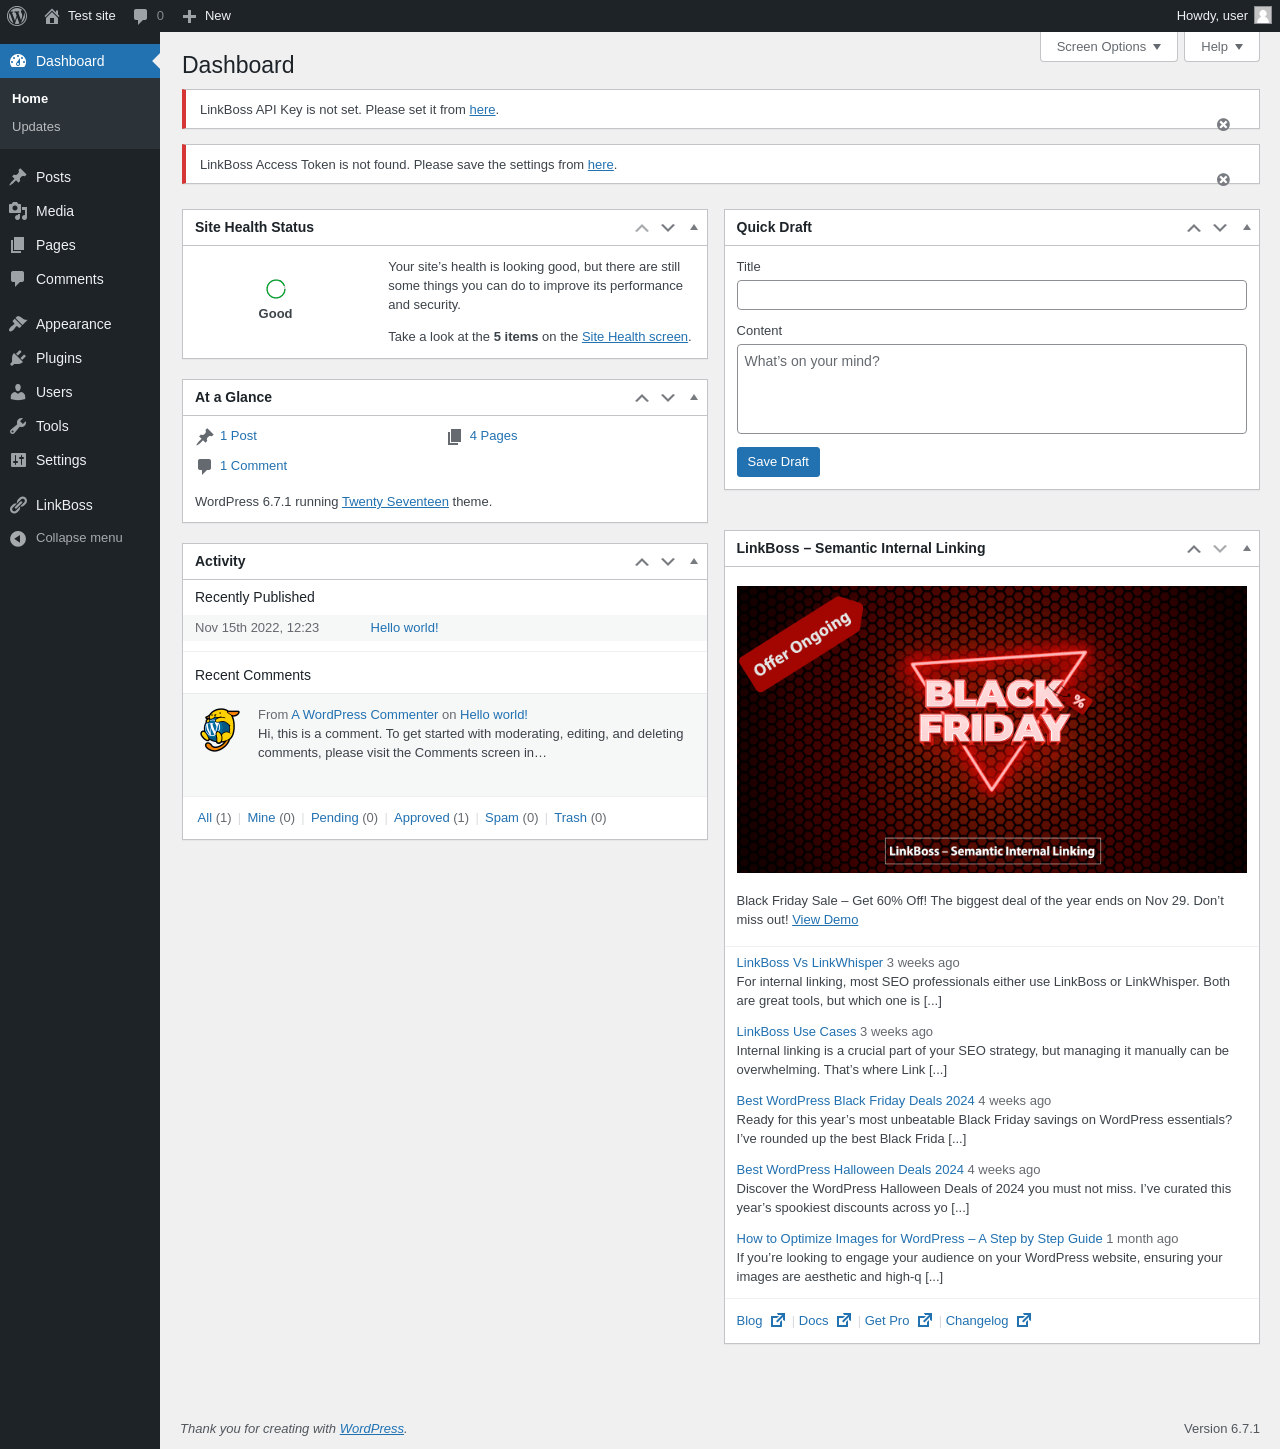The image size is (1280, 1449).
Task: Open the Twenty Seventeen theme link
Action: [x=395, y=502]
